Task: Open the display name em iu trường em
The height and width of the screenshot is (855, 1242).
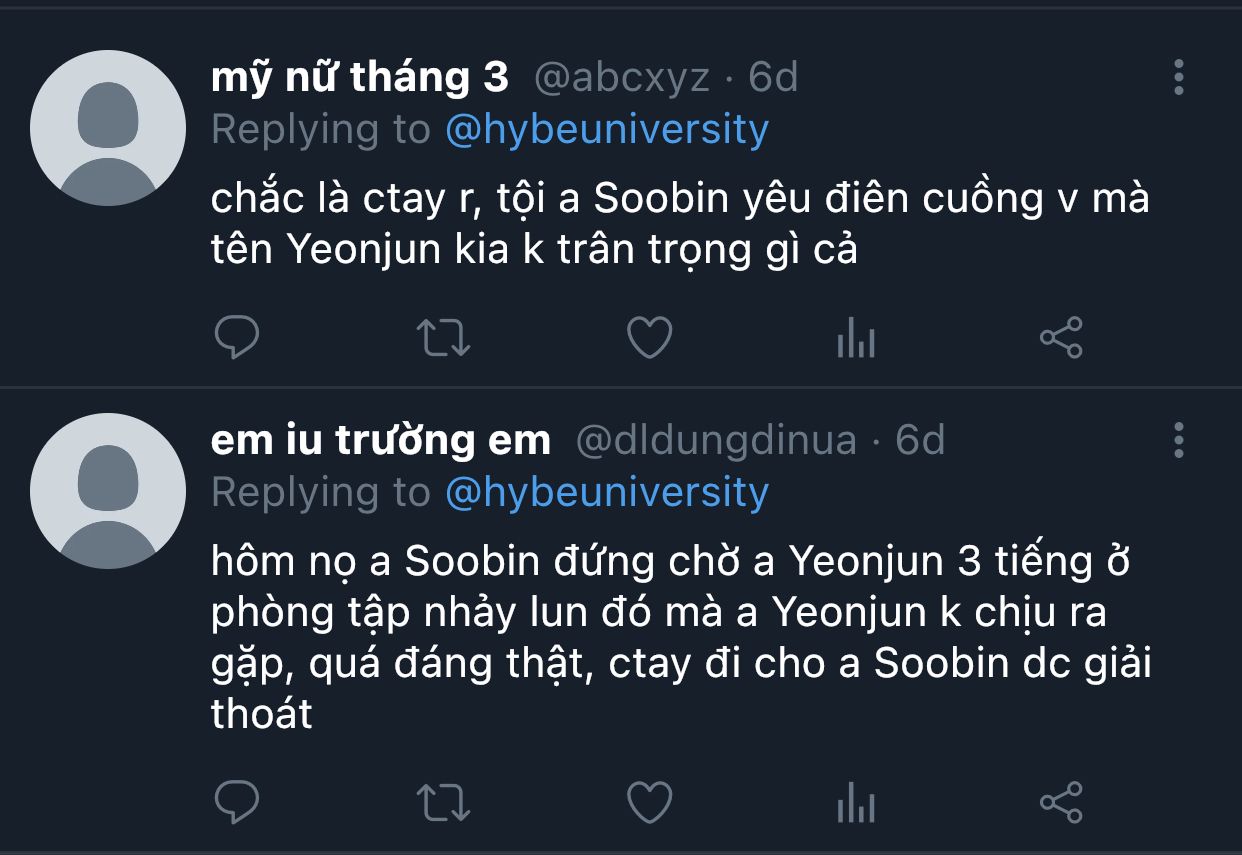Action: 381,441
